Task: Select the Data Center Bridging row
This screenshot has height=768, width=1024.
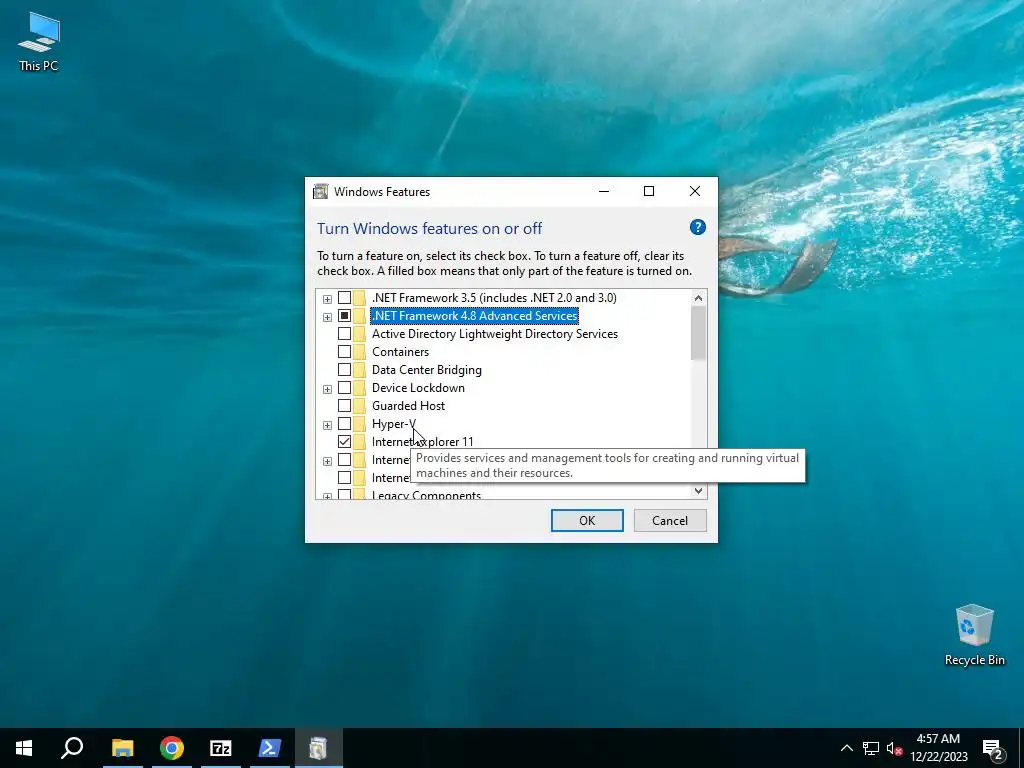Action: pyautogui.click(x=426, y=370)
